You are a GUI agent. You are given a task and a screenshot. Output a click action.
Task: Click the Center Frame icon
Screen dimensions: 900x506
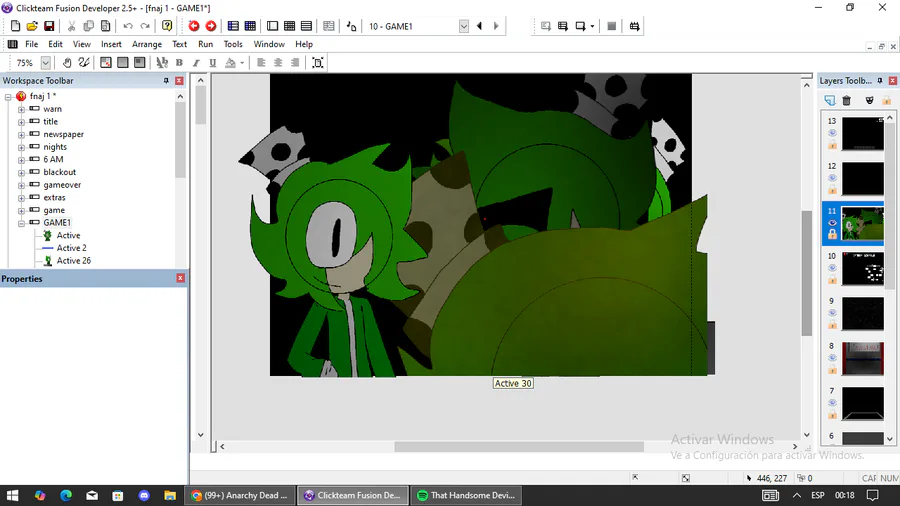pyautogui.click(x=318, y=63)
